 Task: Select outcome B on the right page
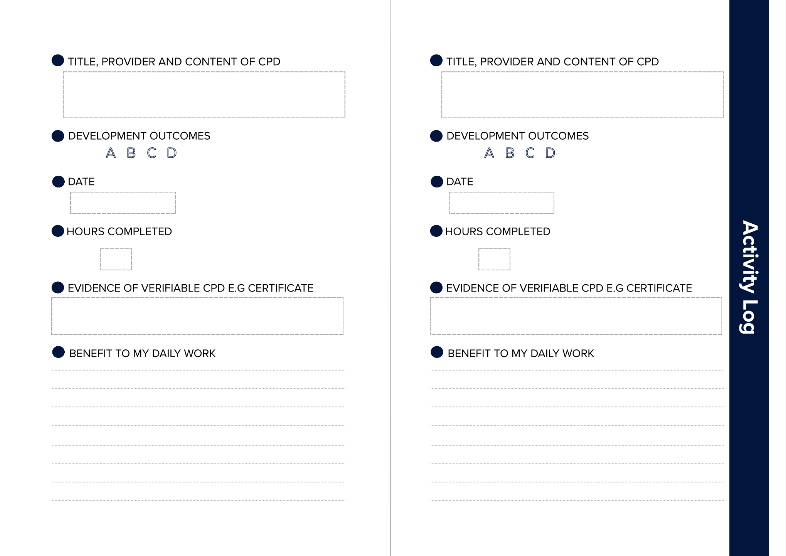pos(510,152)
